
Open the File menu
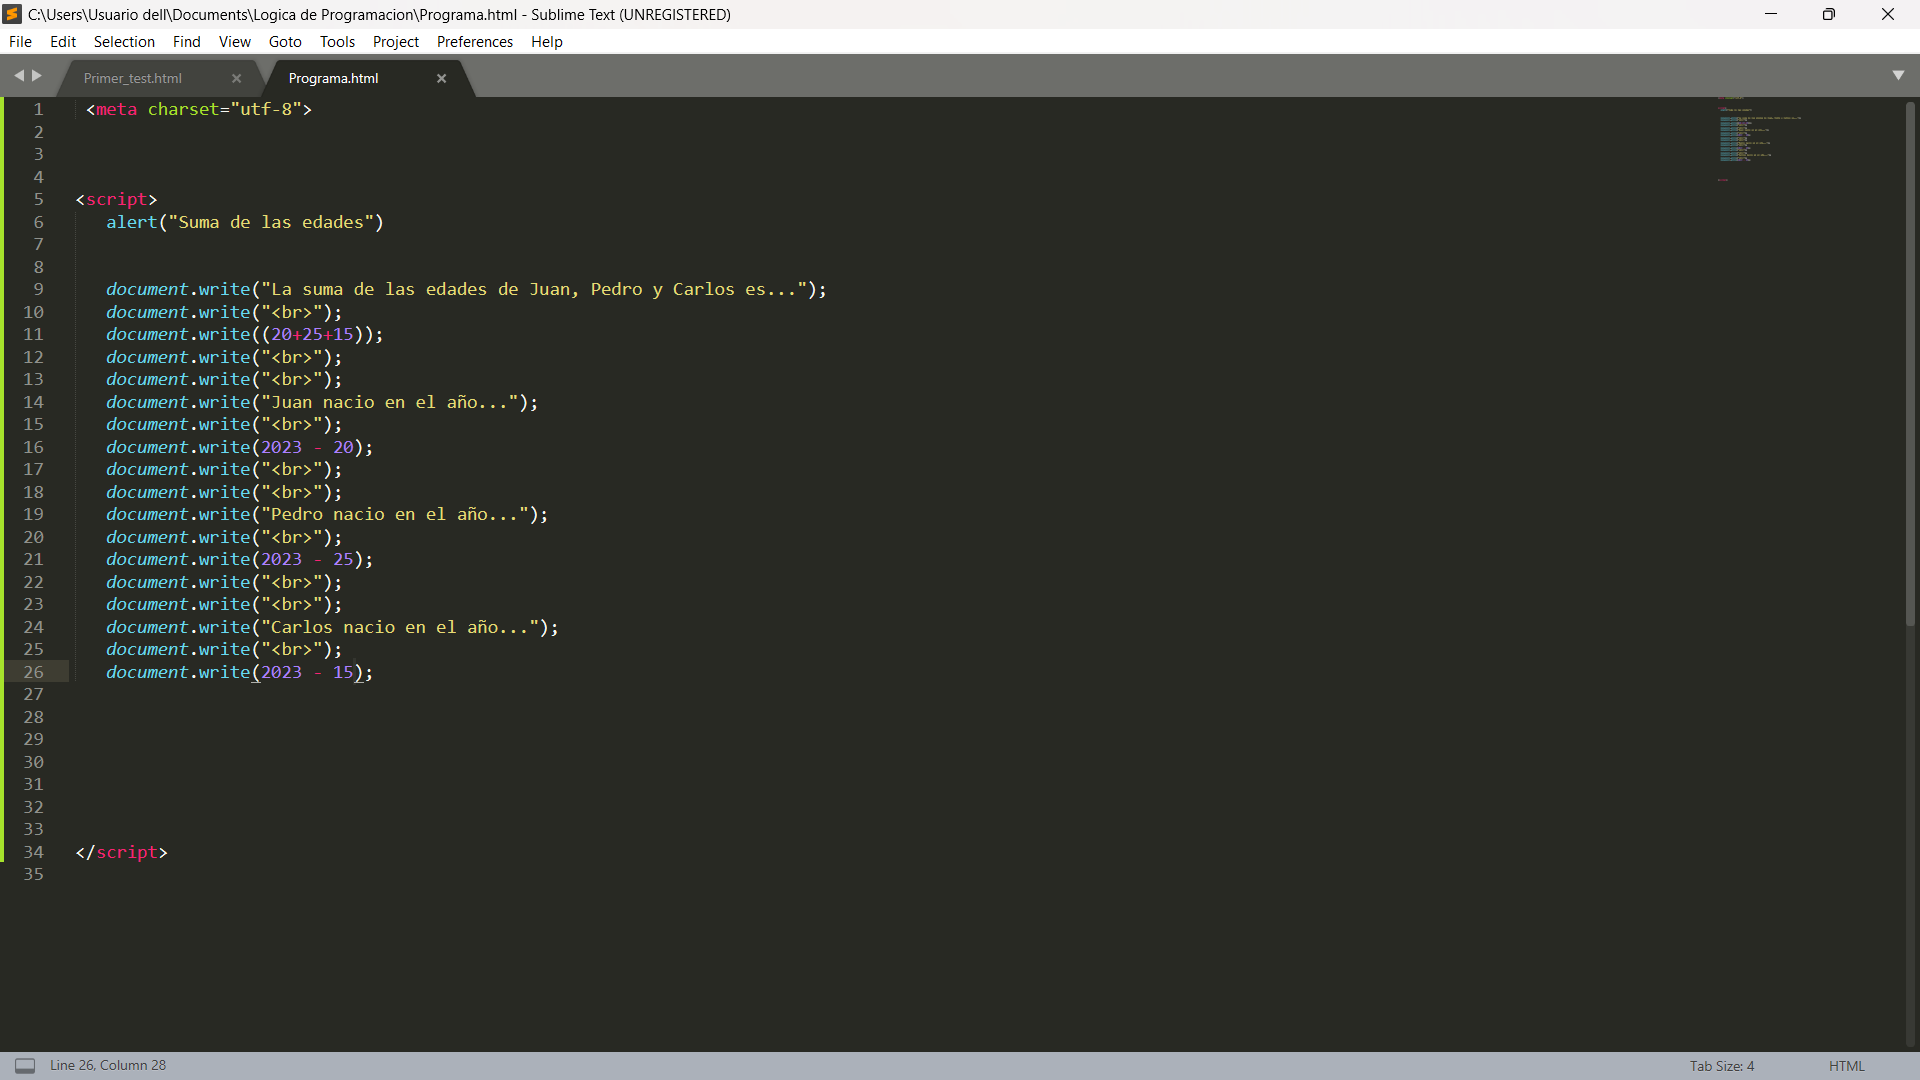[x=20, y=41]
